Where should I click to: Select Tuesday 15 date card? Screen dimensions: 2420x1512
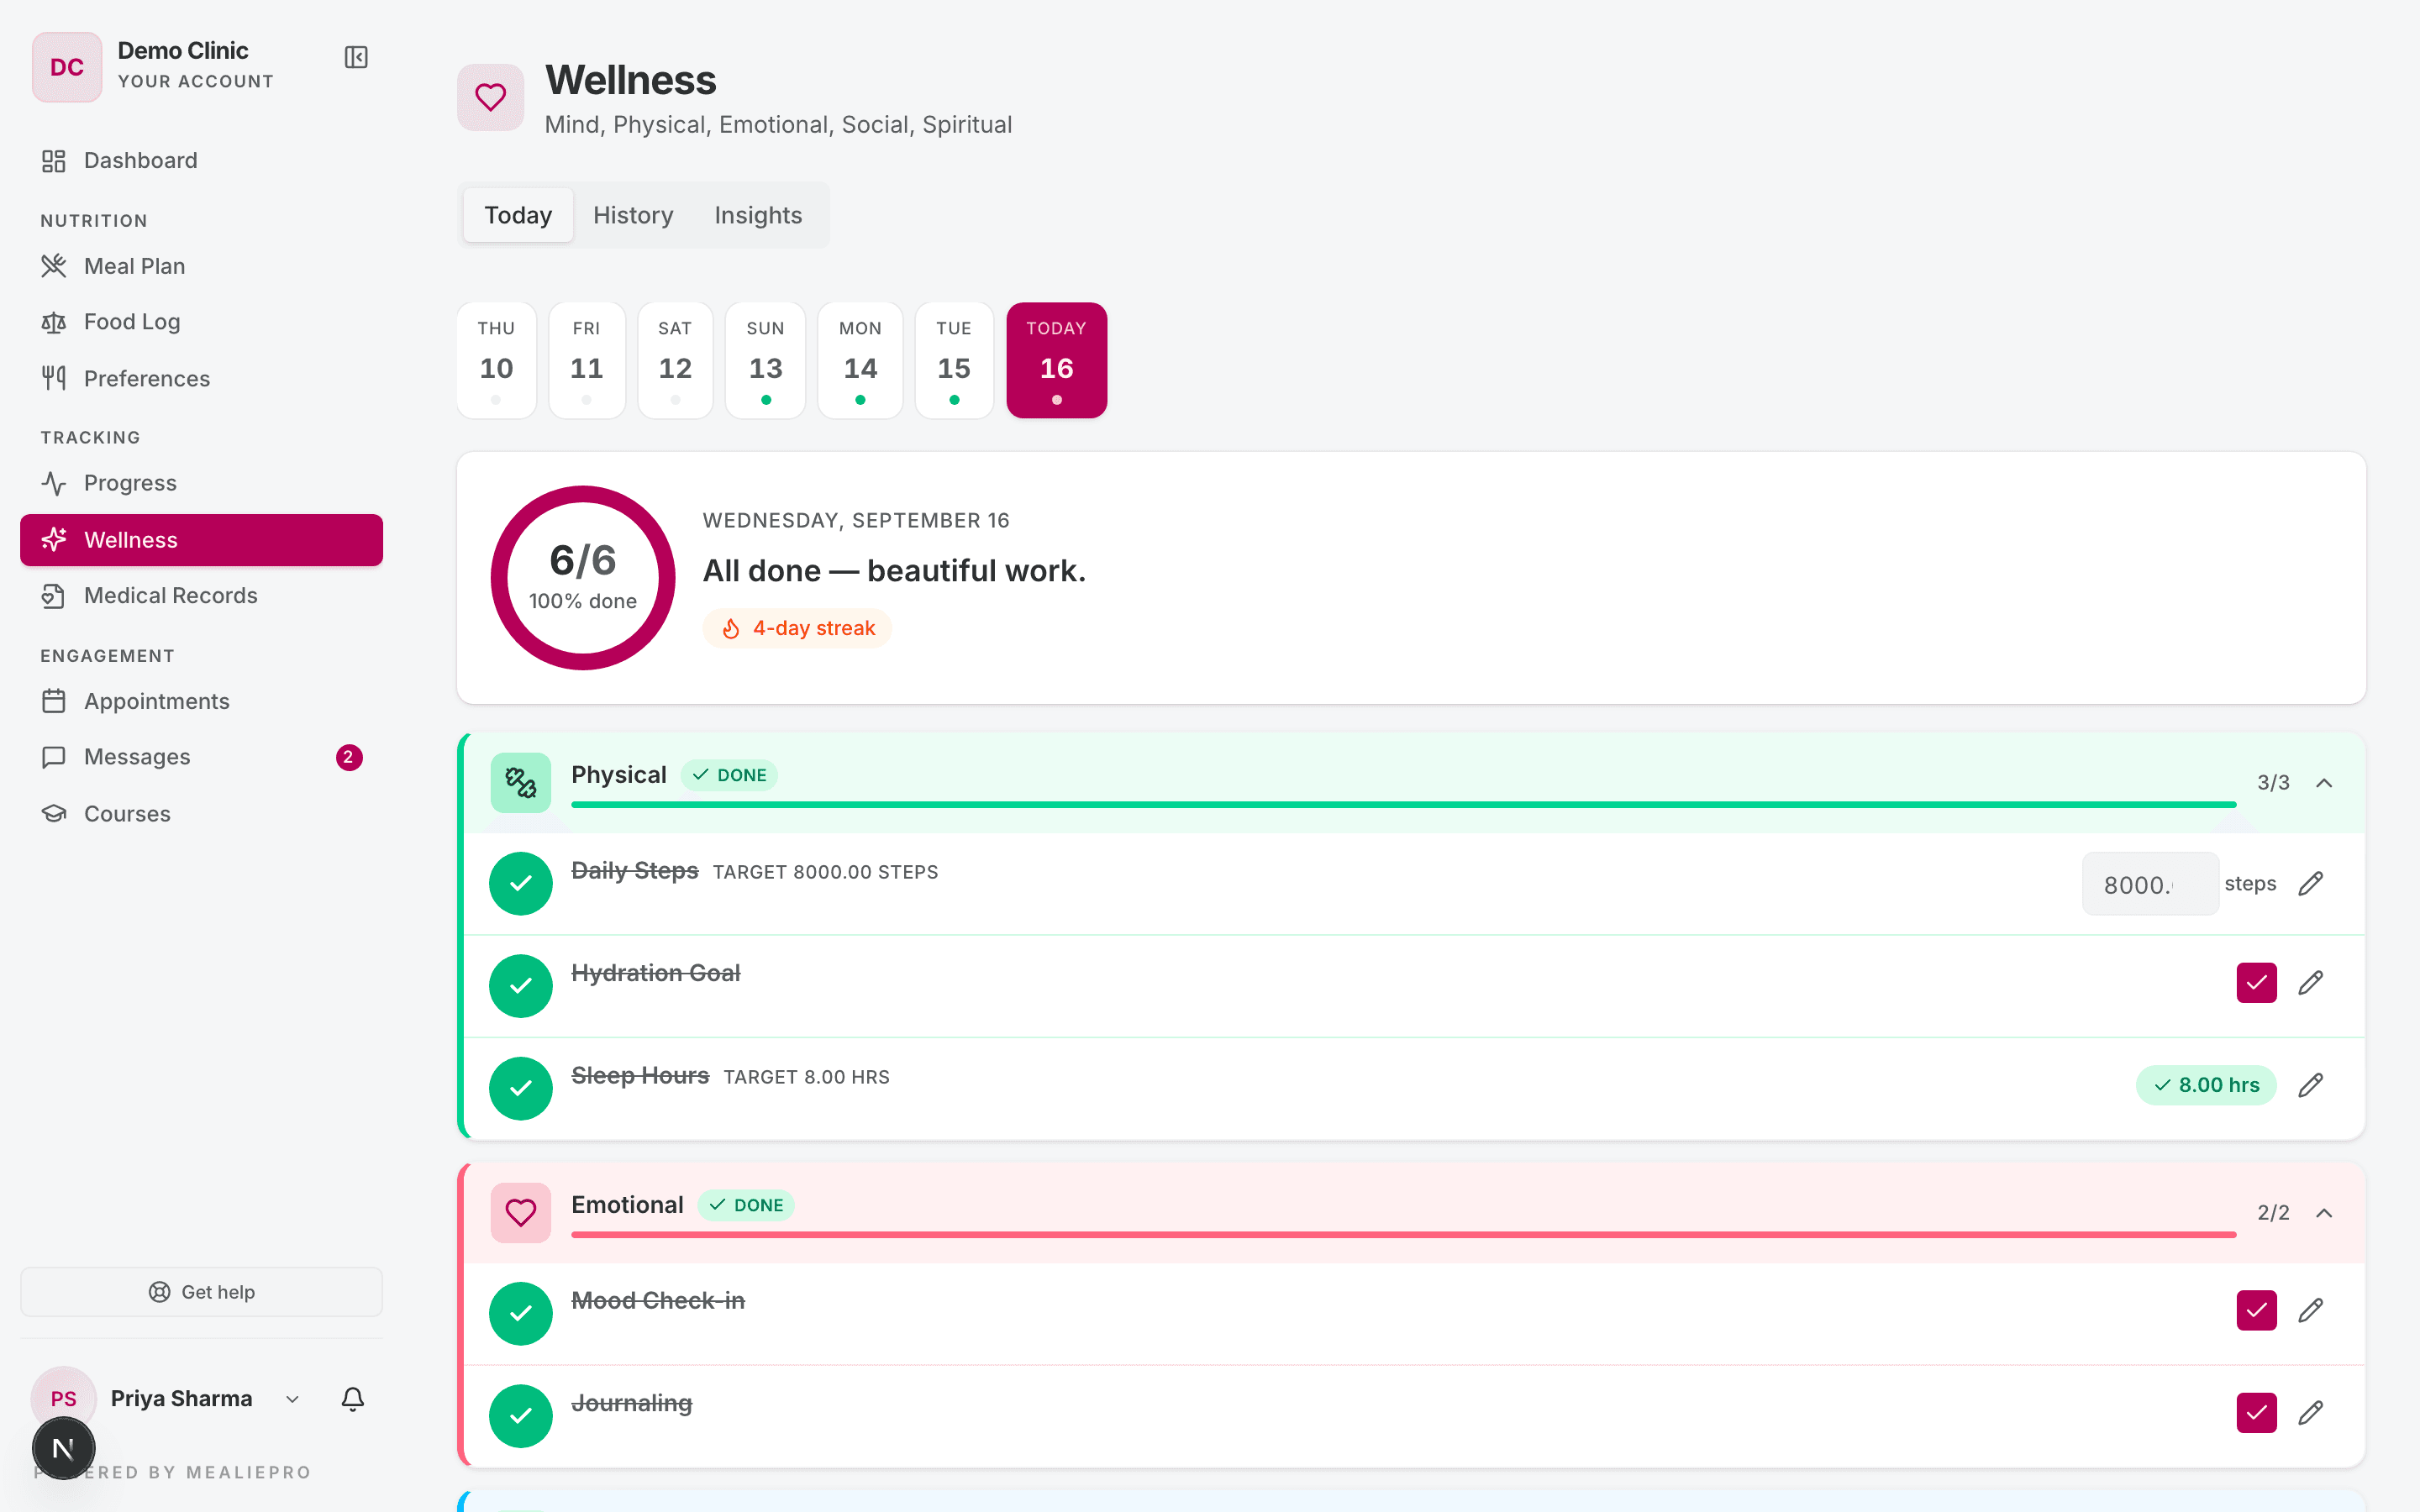[x=954, y=360]
